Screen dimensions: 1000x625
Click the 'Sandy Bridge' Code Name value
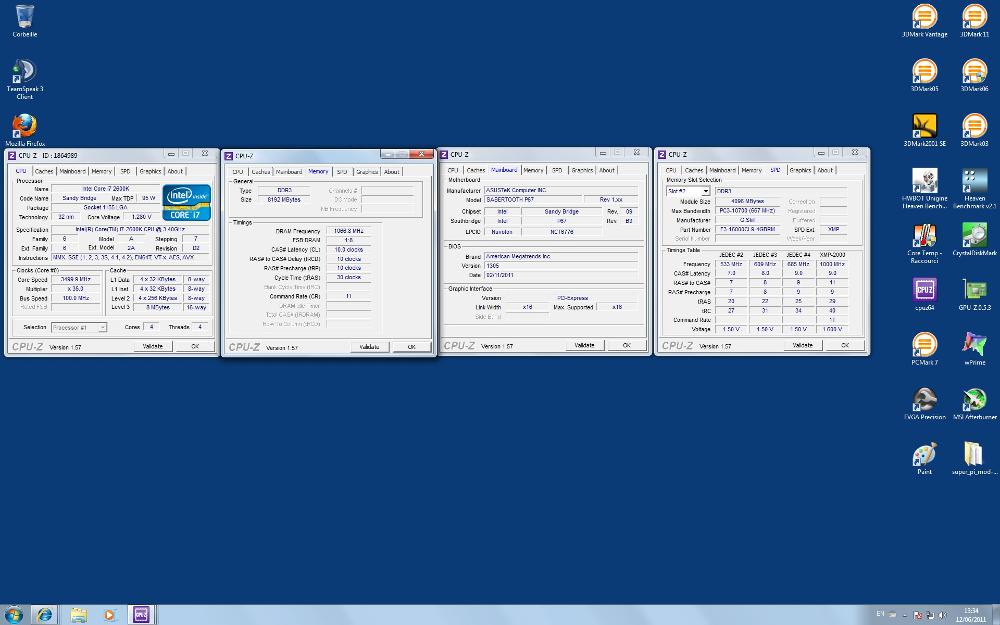tap(79, 198)
